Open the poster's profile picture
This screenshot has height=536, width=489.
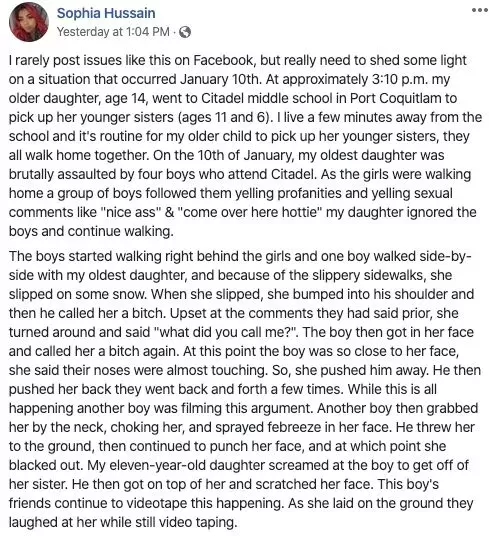(x=29, y=22)
